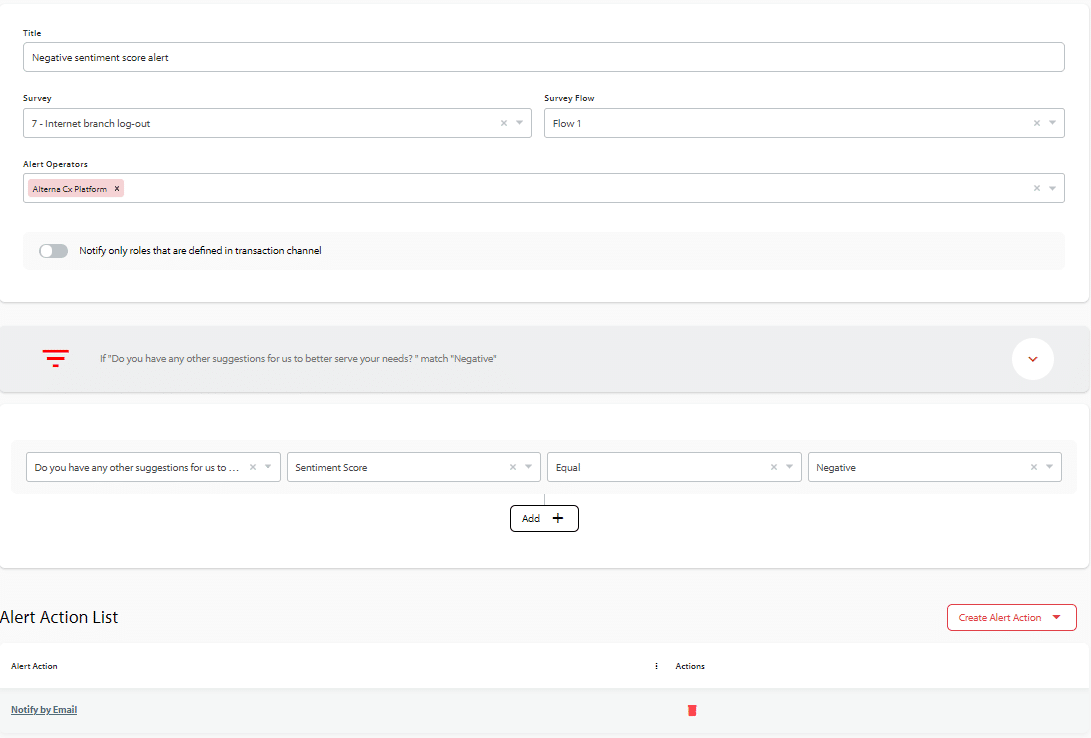
Task: Clear the Negative value selection
Action: tap(1034, 467)
